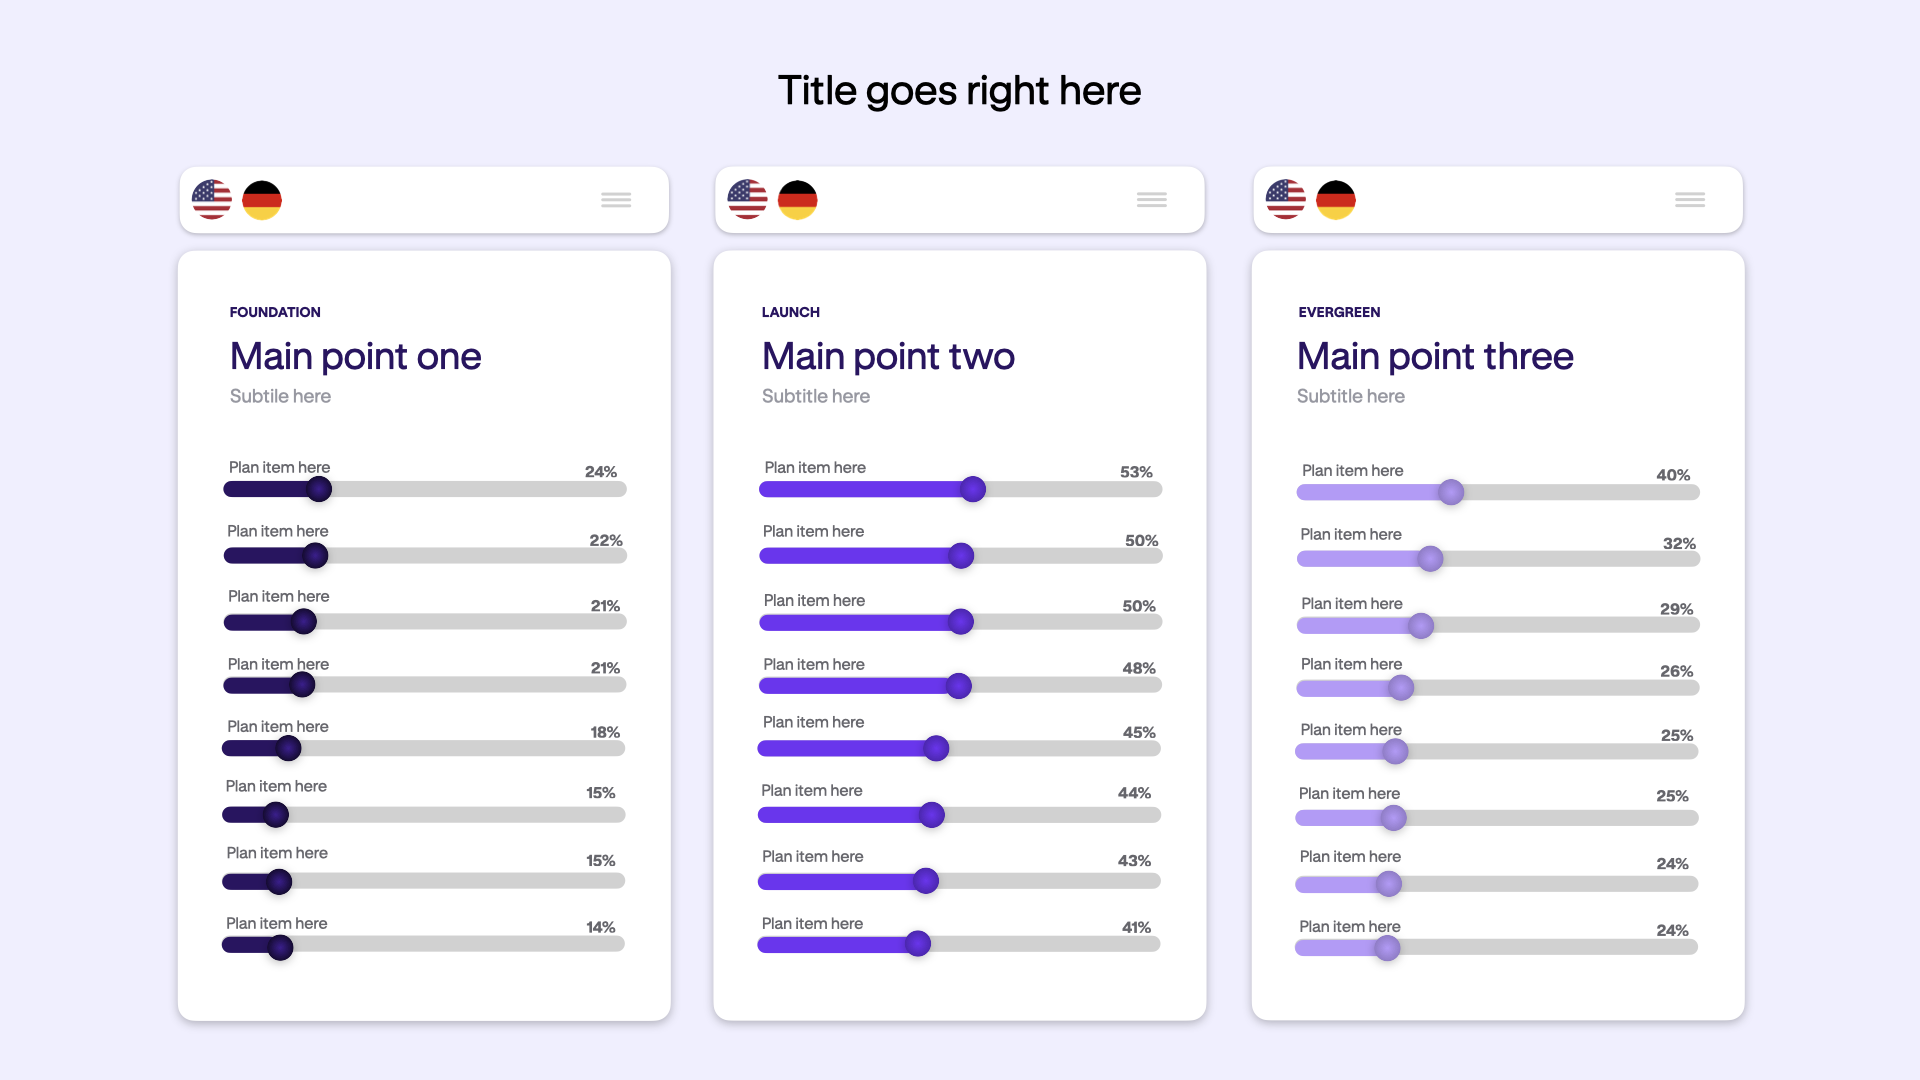The image size is (1920, 1080).
Task: Click the Main point one heading
Action: tap(356, 356)
